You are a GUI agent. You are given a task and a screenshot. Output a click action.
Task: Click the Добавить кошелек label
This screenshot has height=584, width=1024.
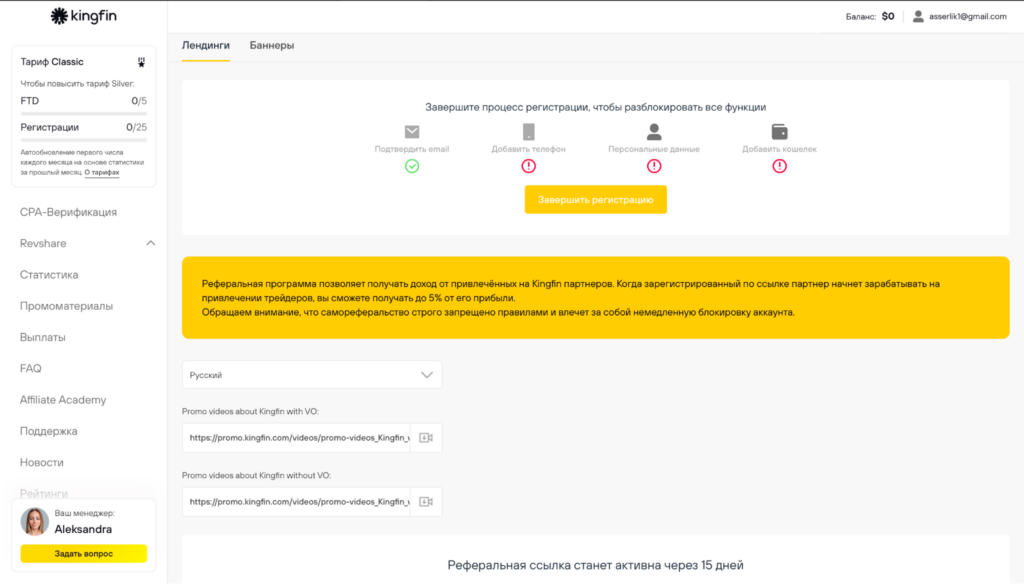[779, 149]
